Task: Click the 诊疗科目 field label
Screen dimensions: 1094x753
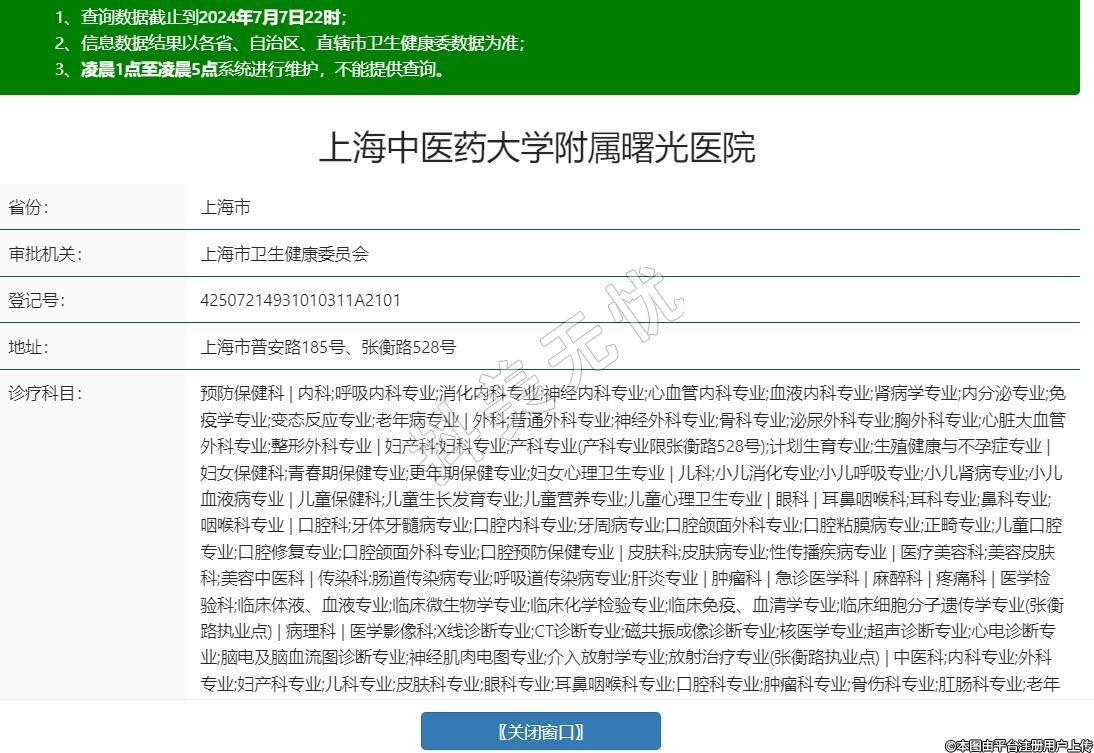Action: click(45, 393)
